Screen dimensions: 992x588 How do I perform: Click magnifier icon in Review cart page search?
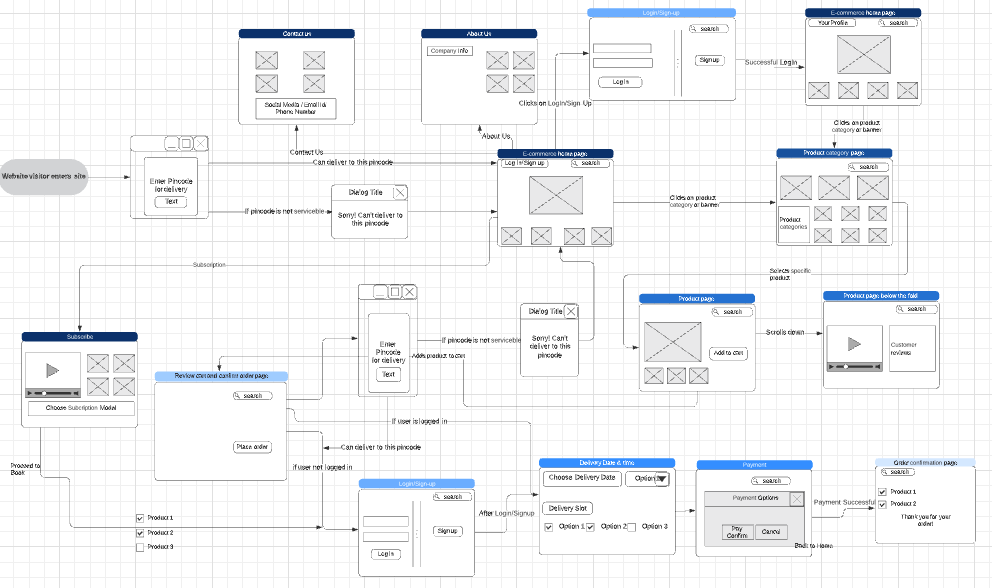[237, 396]
